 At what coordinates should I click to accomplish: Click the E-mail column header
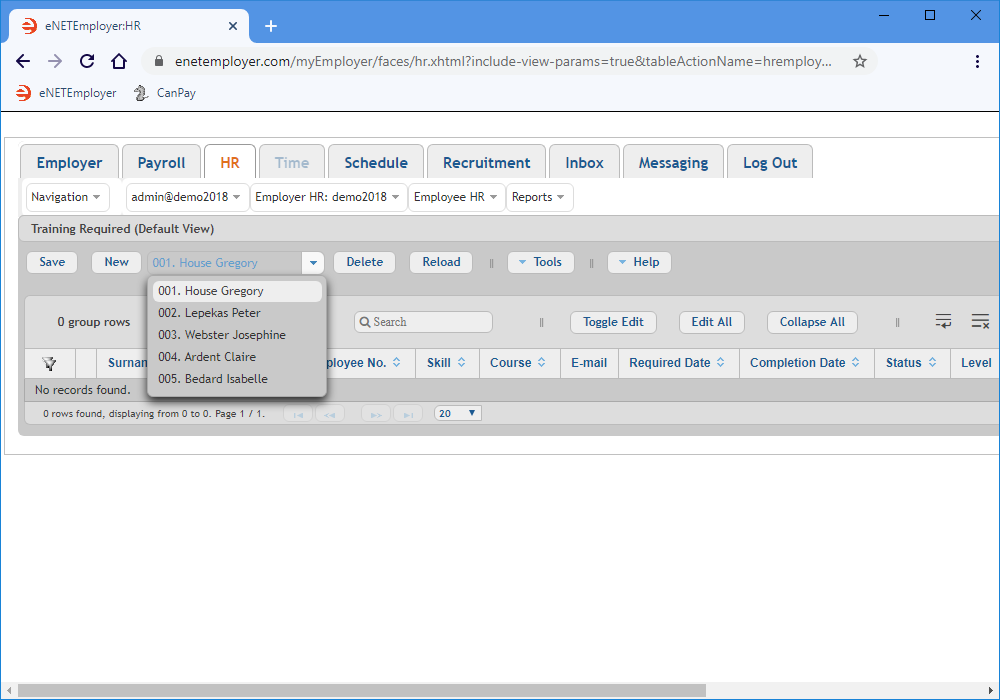click(x=589, y=363)
